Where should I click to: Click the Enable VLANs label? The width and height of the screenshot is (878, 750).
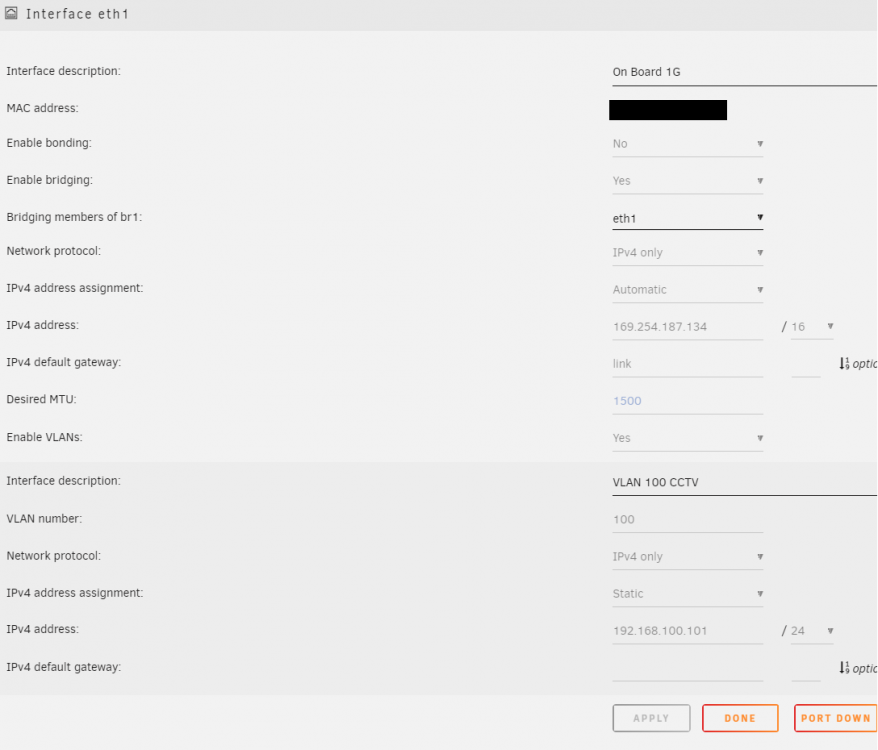tap(44, 437)
